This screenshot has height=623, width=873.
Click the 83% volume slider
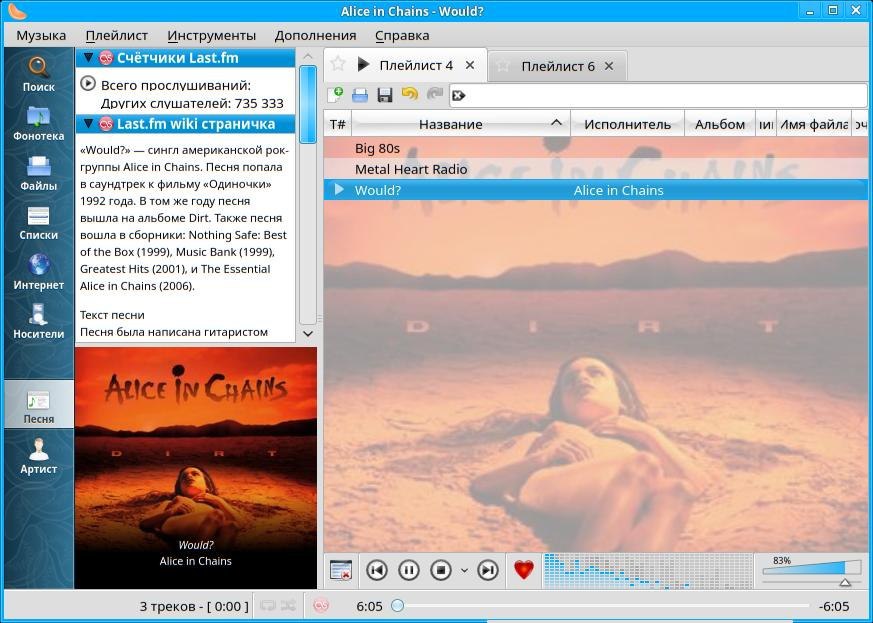click(811, 567)
